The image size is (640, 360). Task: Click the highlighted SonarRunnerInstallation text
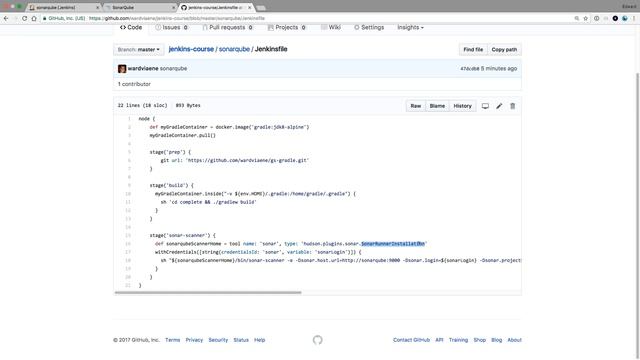(393, 244)
